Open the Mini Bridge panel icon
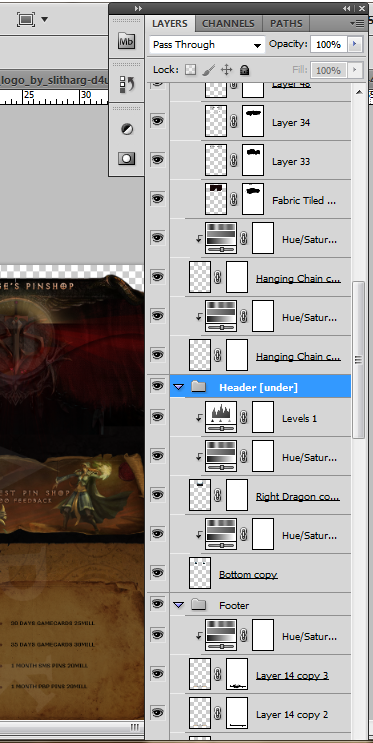 (126, 41)
